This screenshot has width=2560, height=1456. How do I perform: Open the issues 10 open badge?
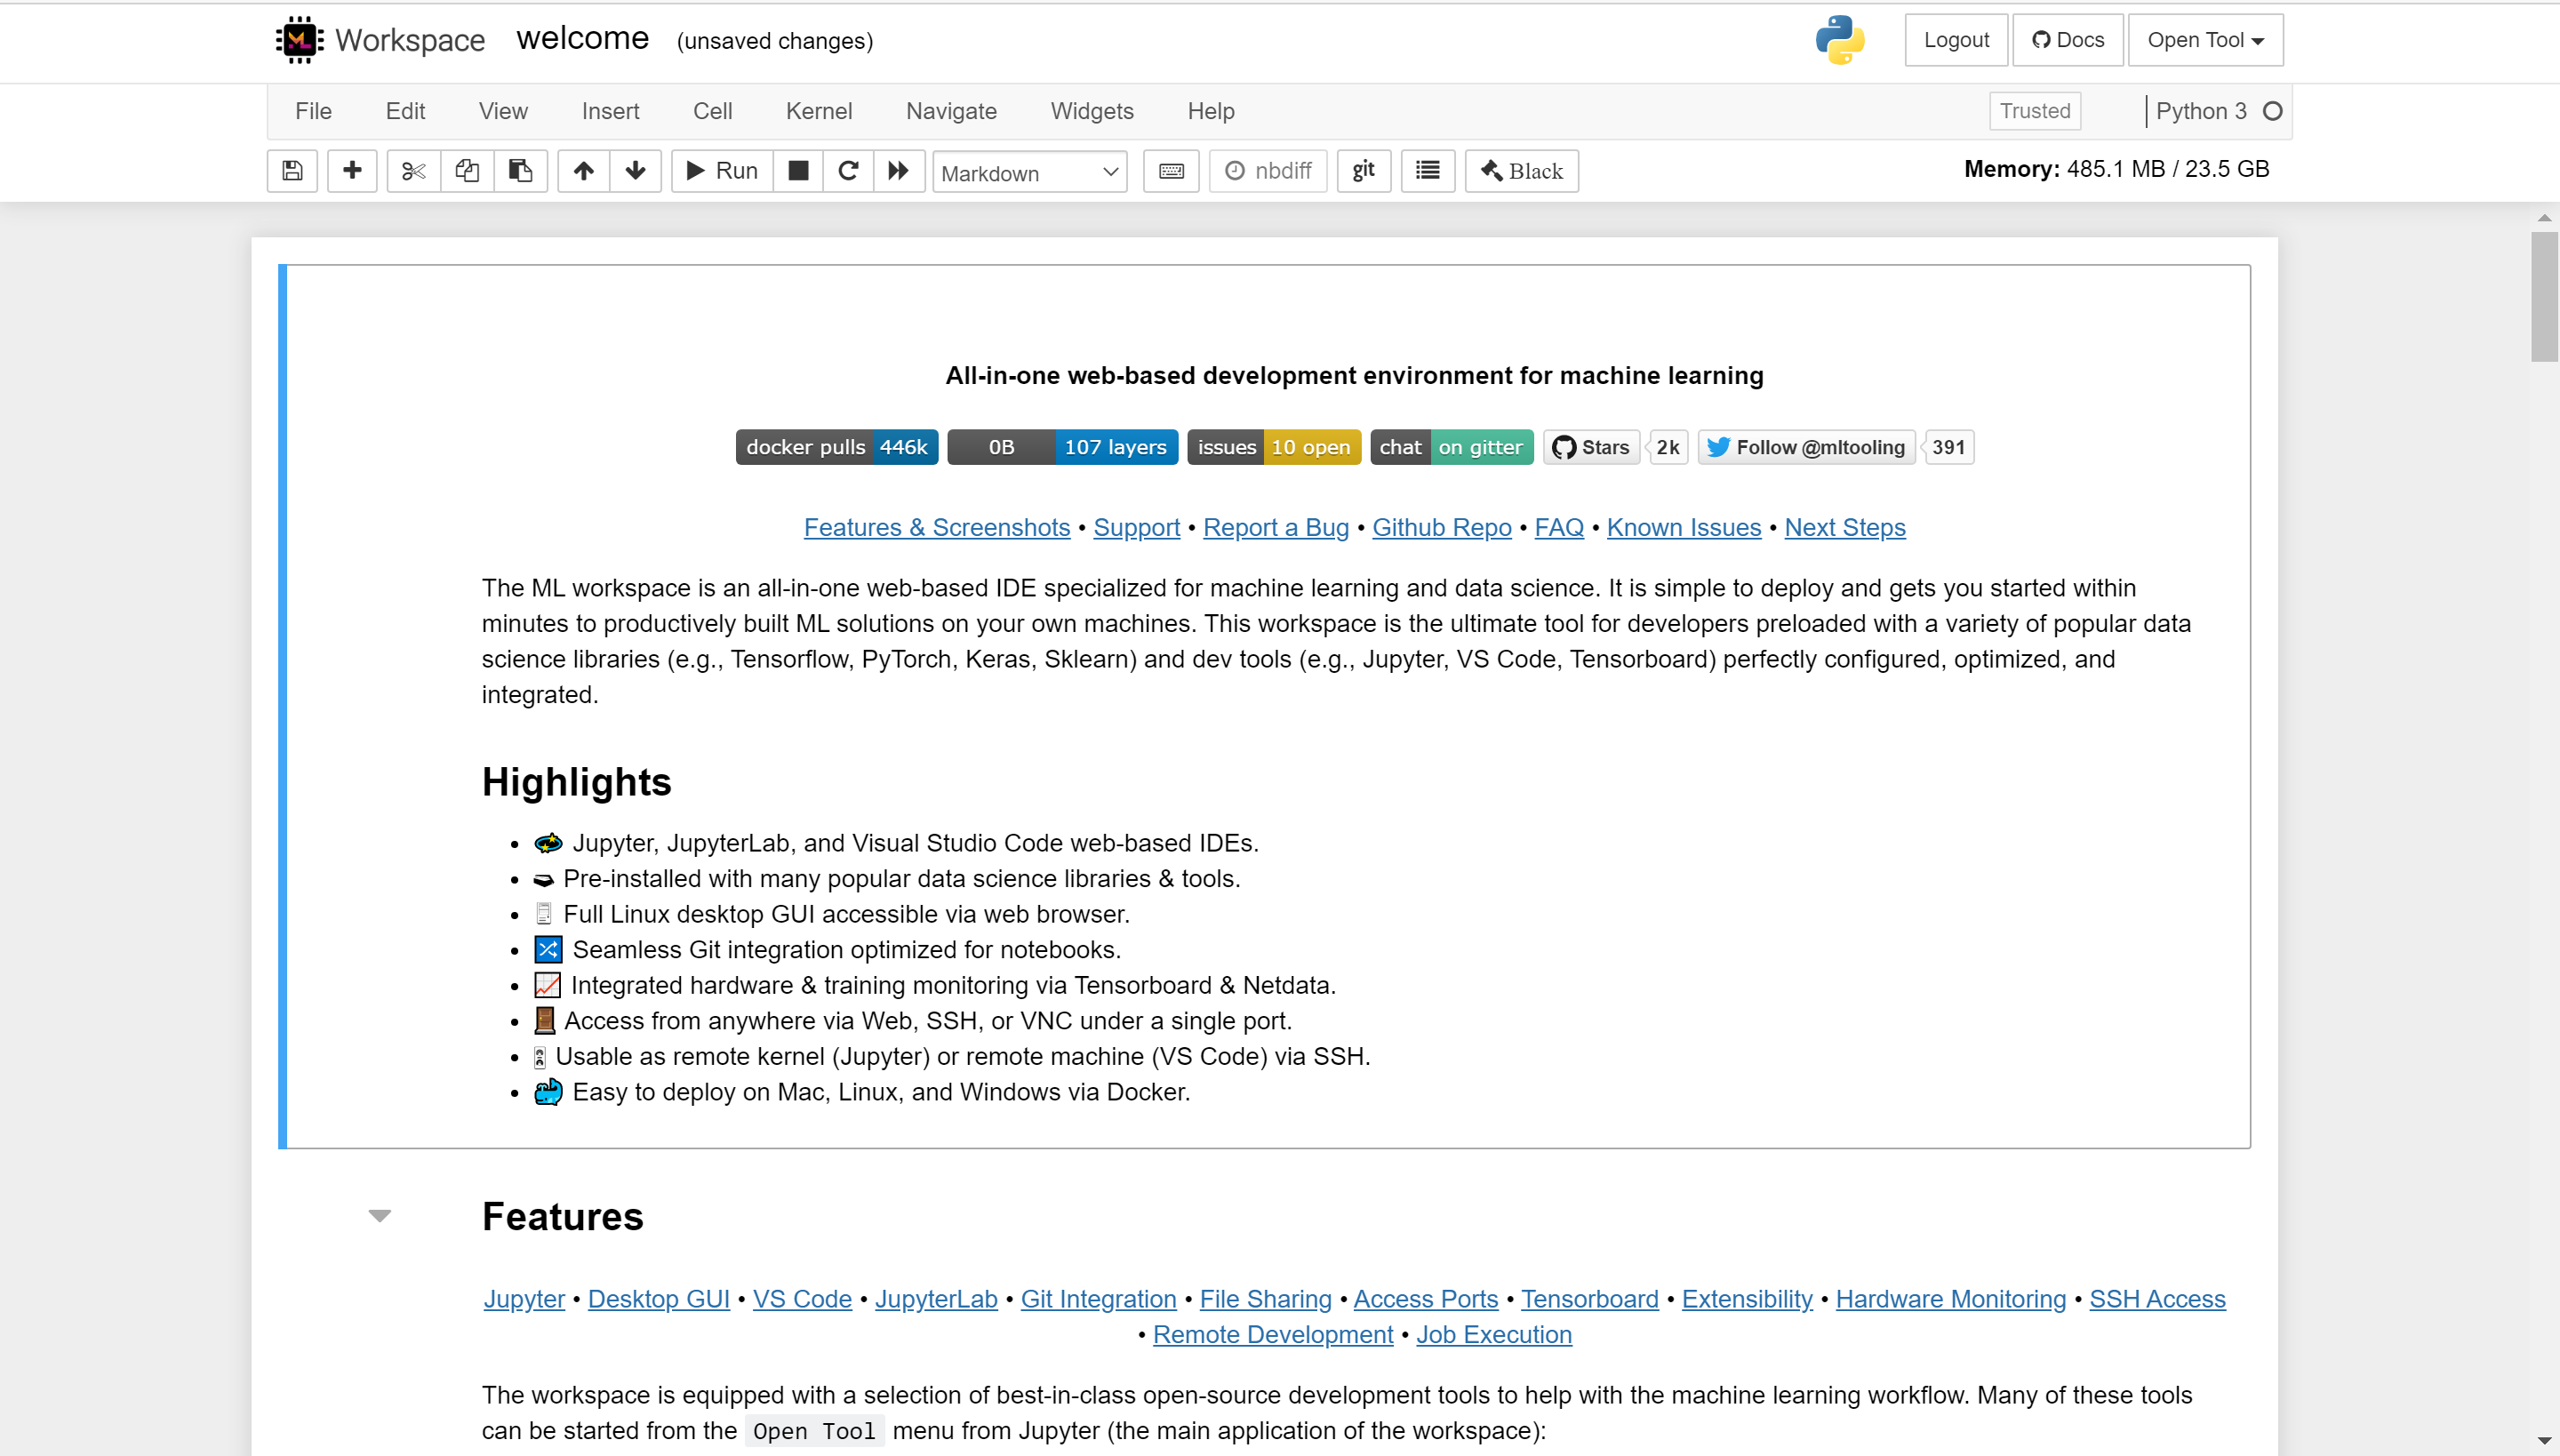pos(1274,447)
